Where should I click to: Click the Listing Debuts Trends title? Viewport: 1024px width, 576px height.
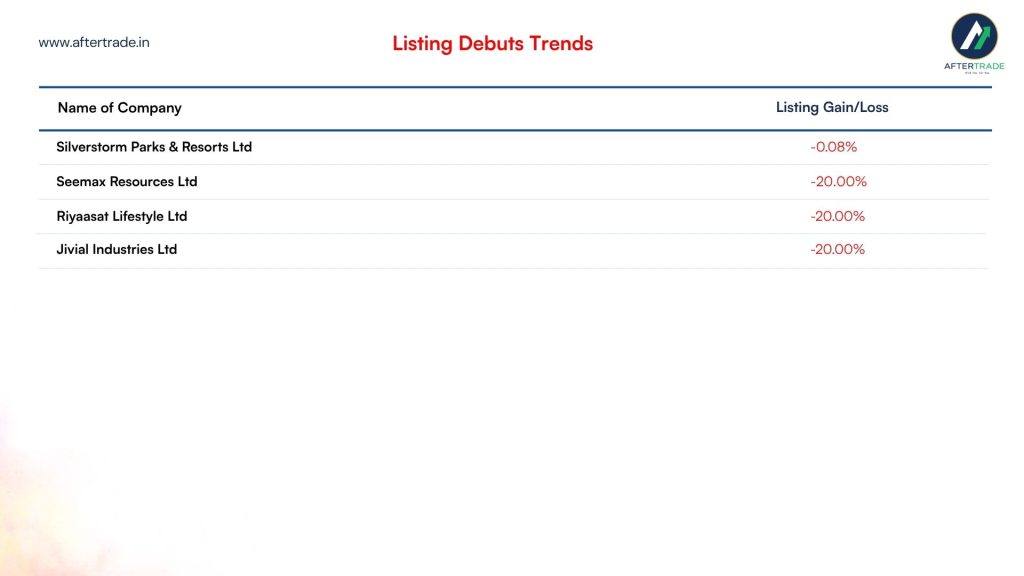[492, 43]
